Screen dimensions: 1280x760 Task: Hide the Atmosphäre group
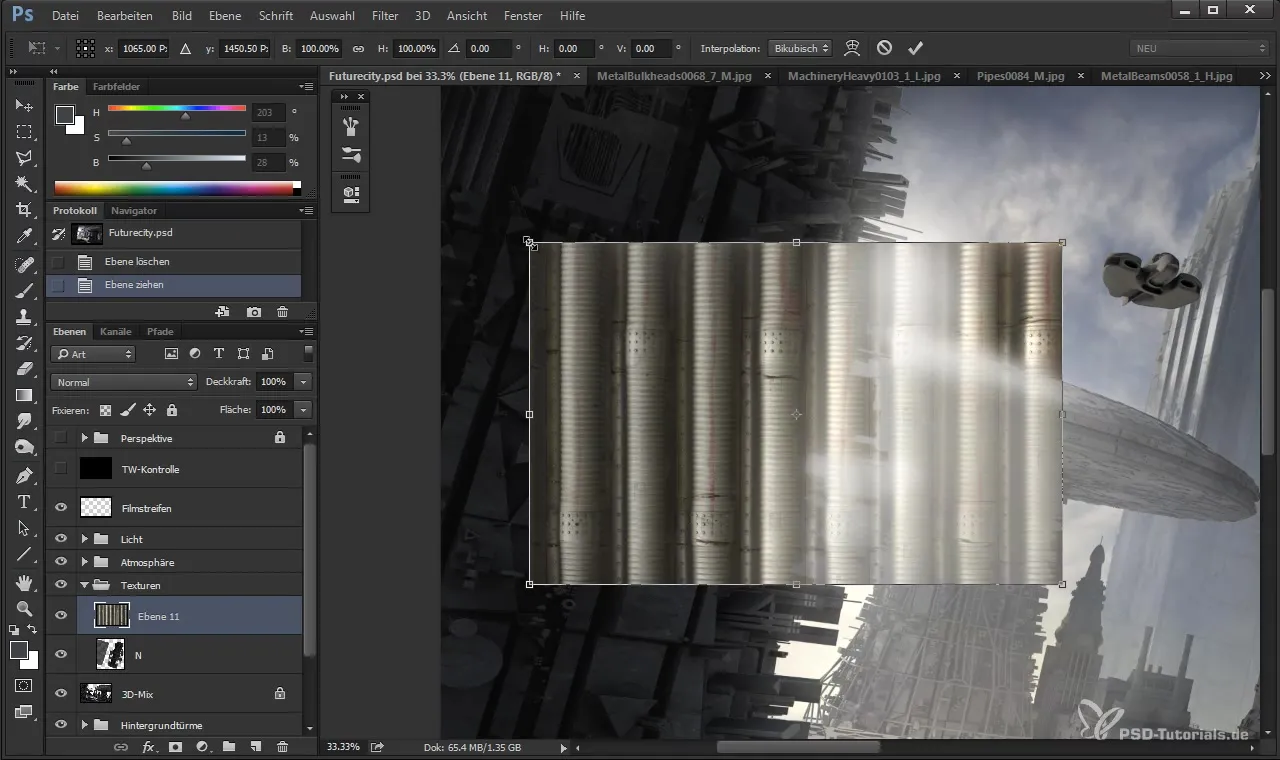(x=61, y=562)
